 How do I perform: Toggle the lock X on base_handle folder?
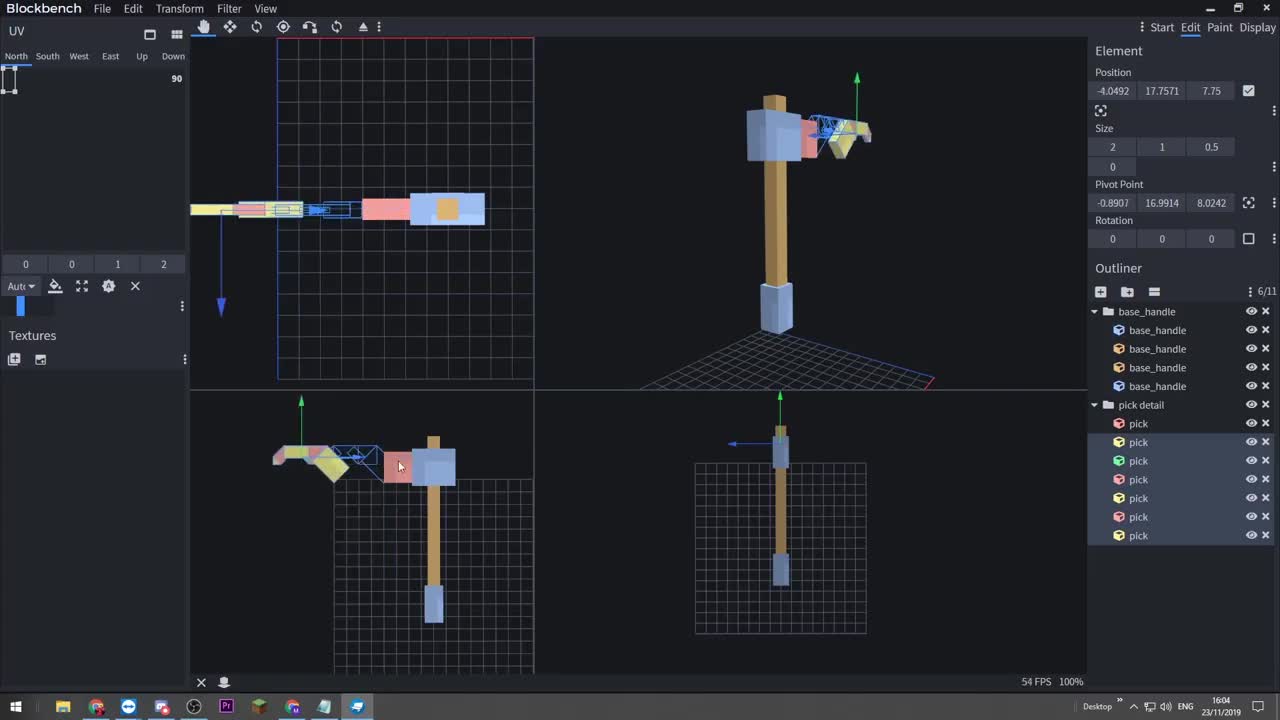[1265, 312]
